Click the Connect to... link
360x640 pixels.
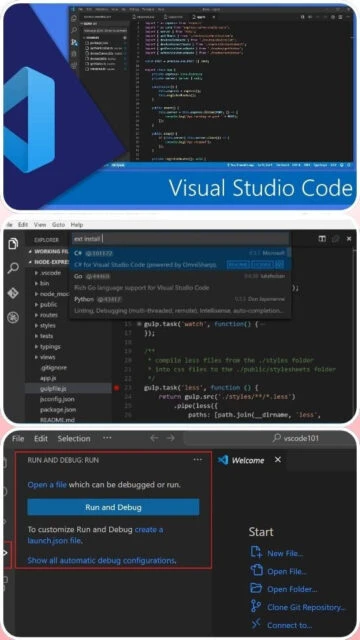(281, 625)
